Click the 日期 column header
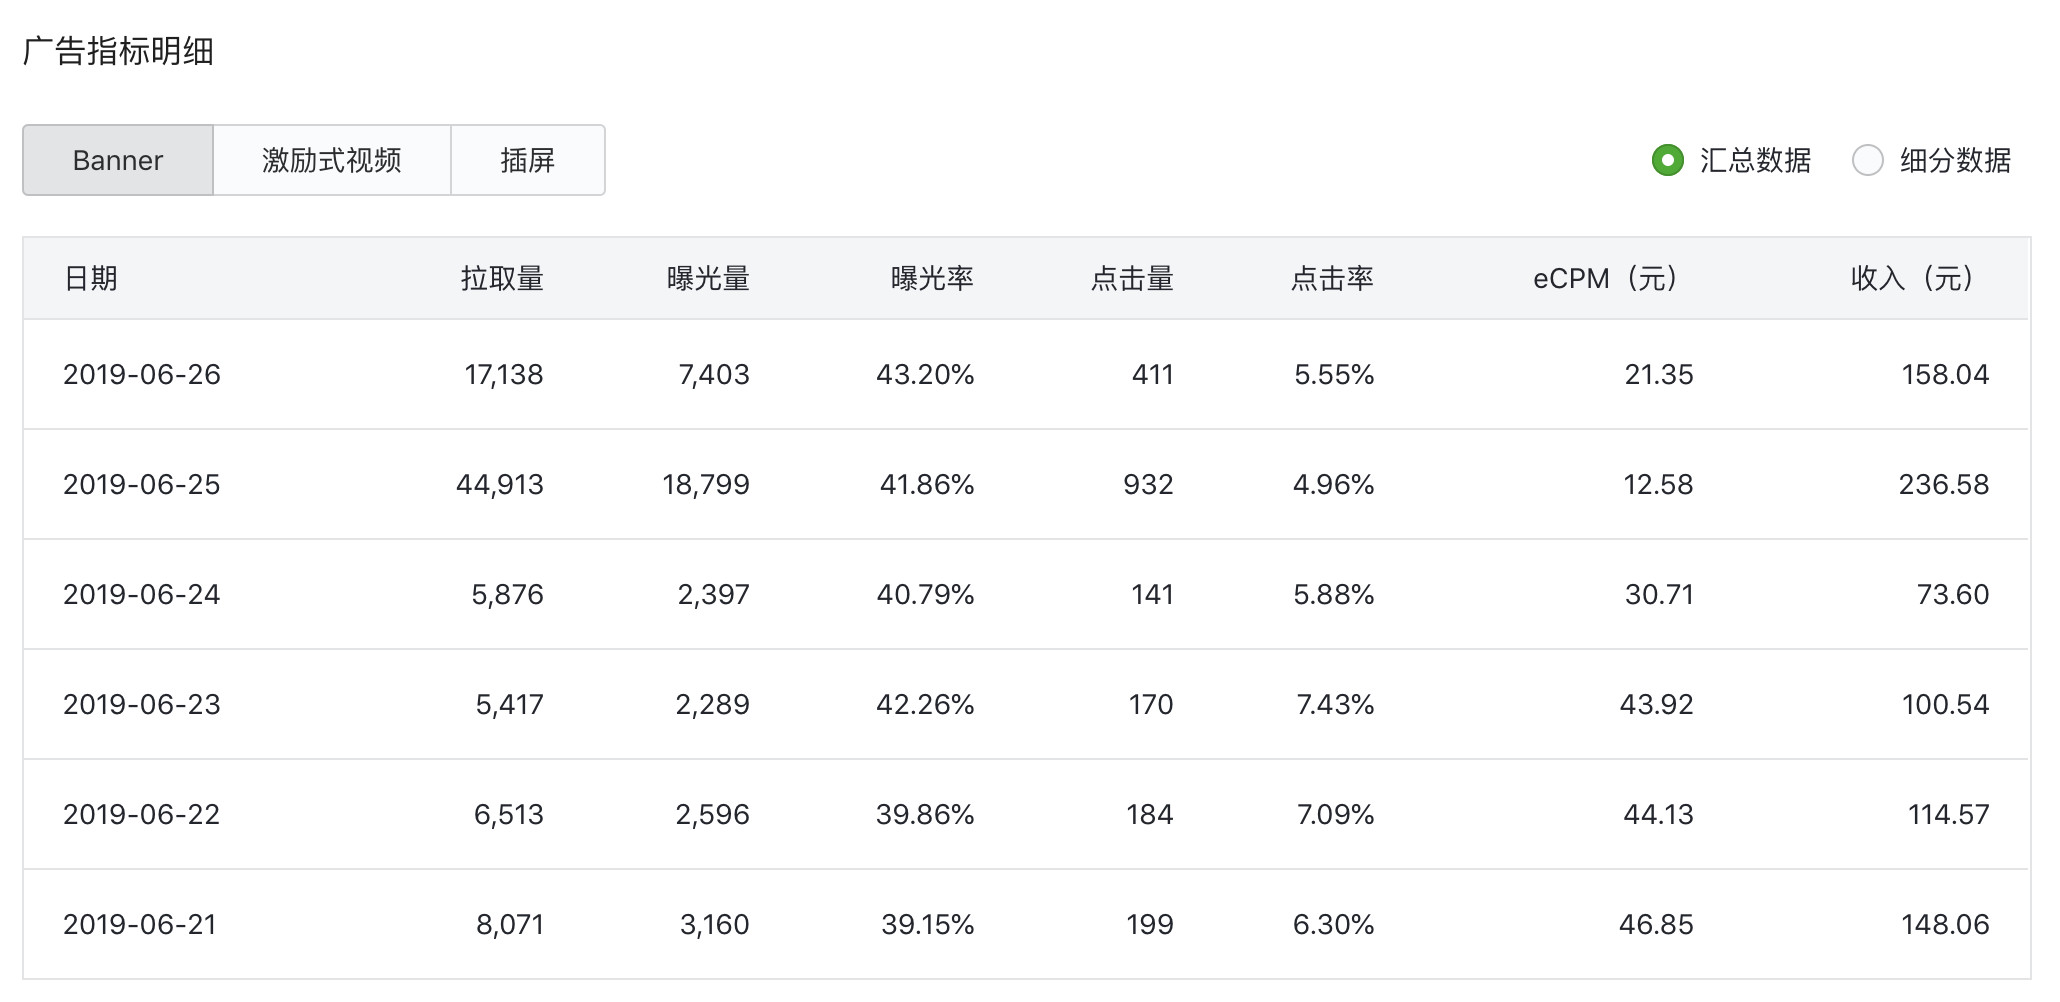 (91, 278)
